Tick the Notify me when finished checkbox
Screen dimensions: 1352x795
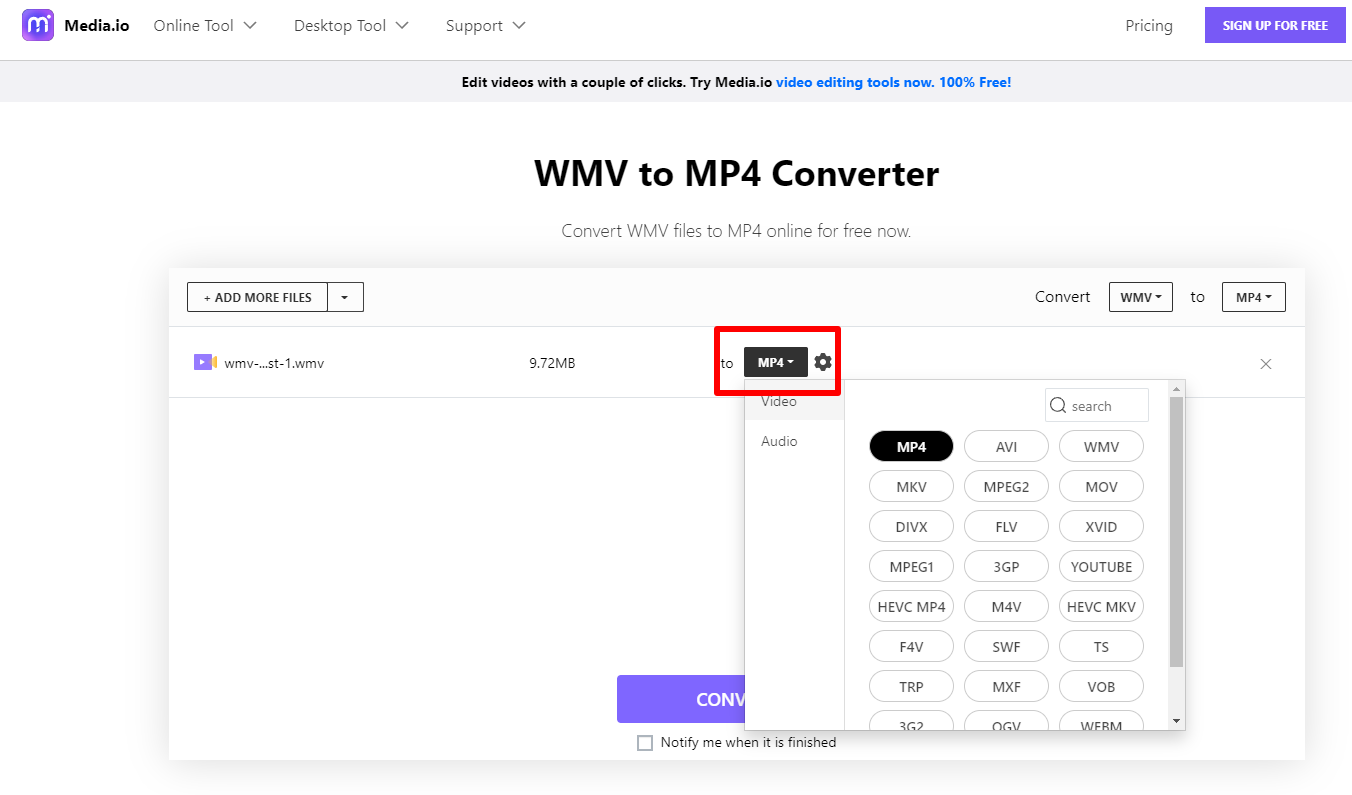coord(645,743)
